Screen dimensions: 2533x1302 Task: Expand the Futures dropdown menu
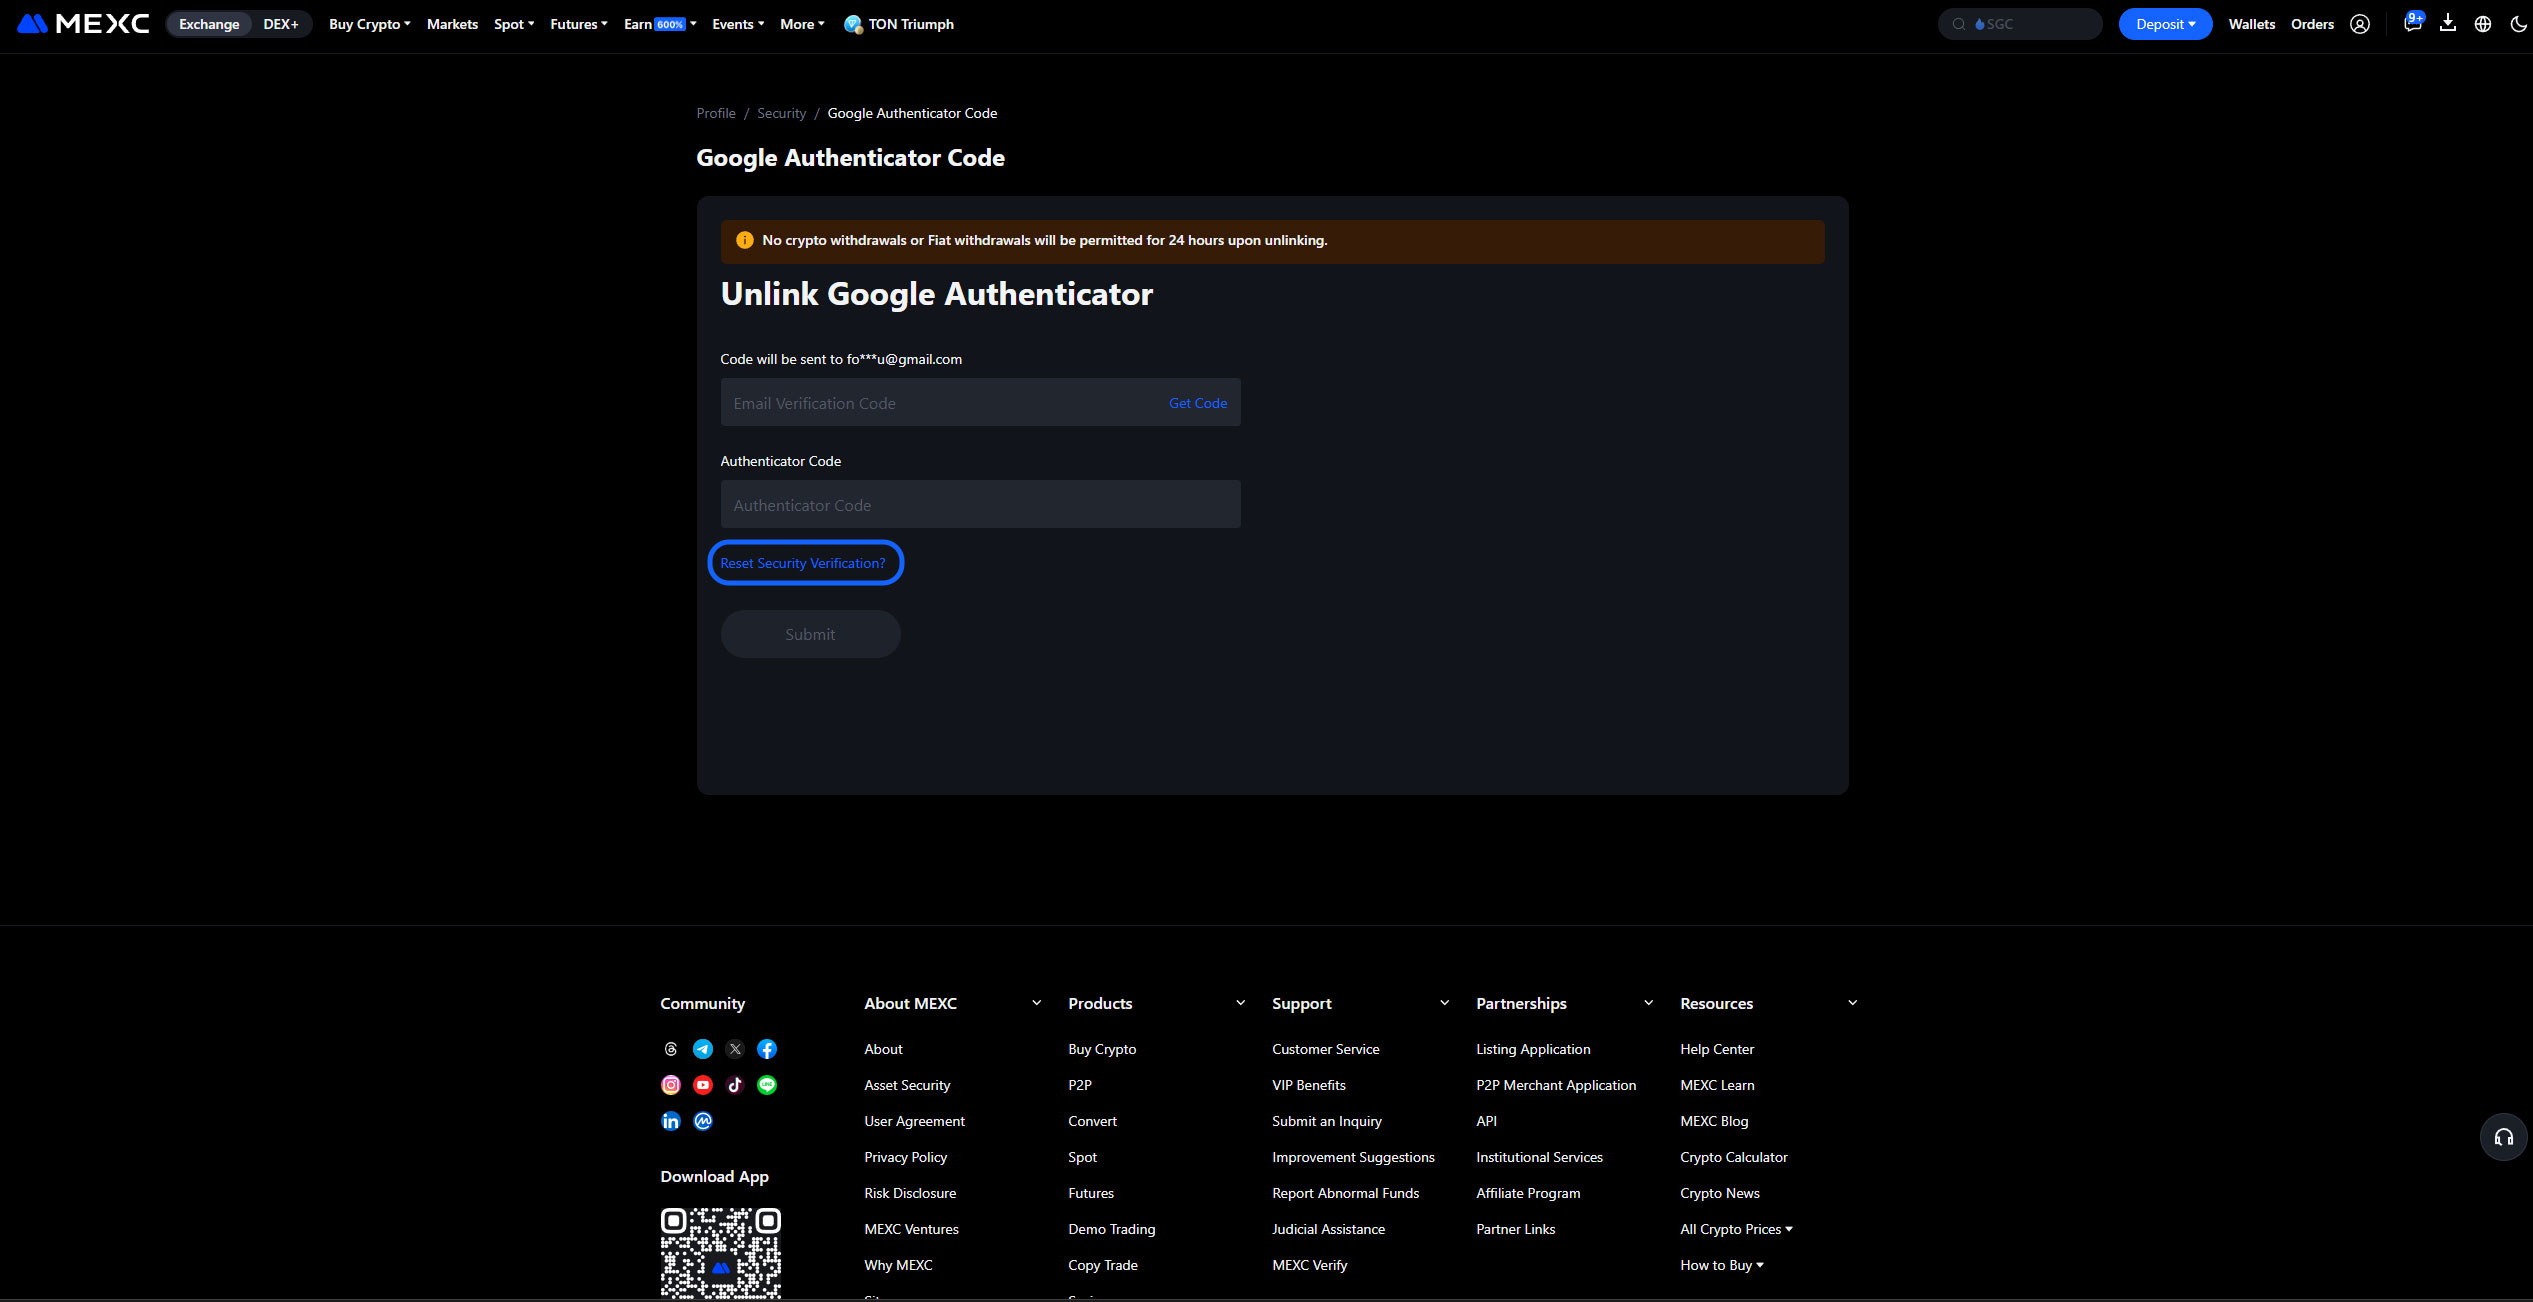579,24
